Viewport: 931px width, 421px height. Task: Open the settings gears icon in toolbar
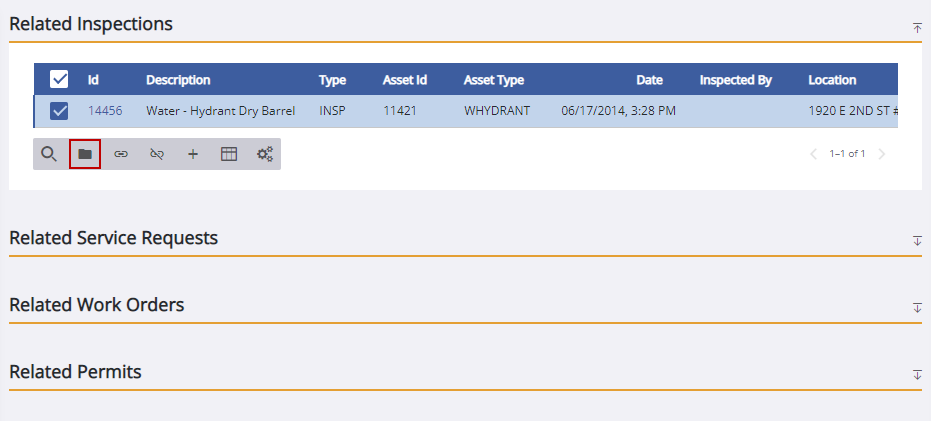point(265,154)
